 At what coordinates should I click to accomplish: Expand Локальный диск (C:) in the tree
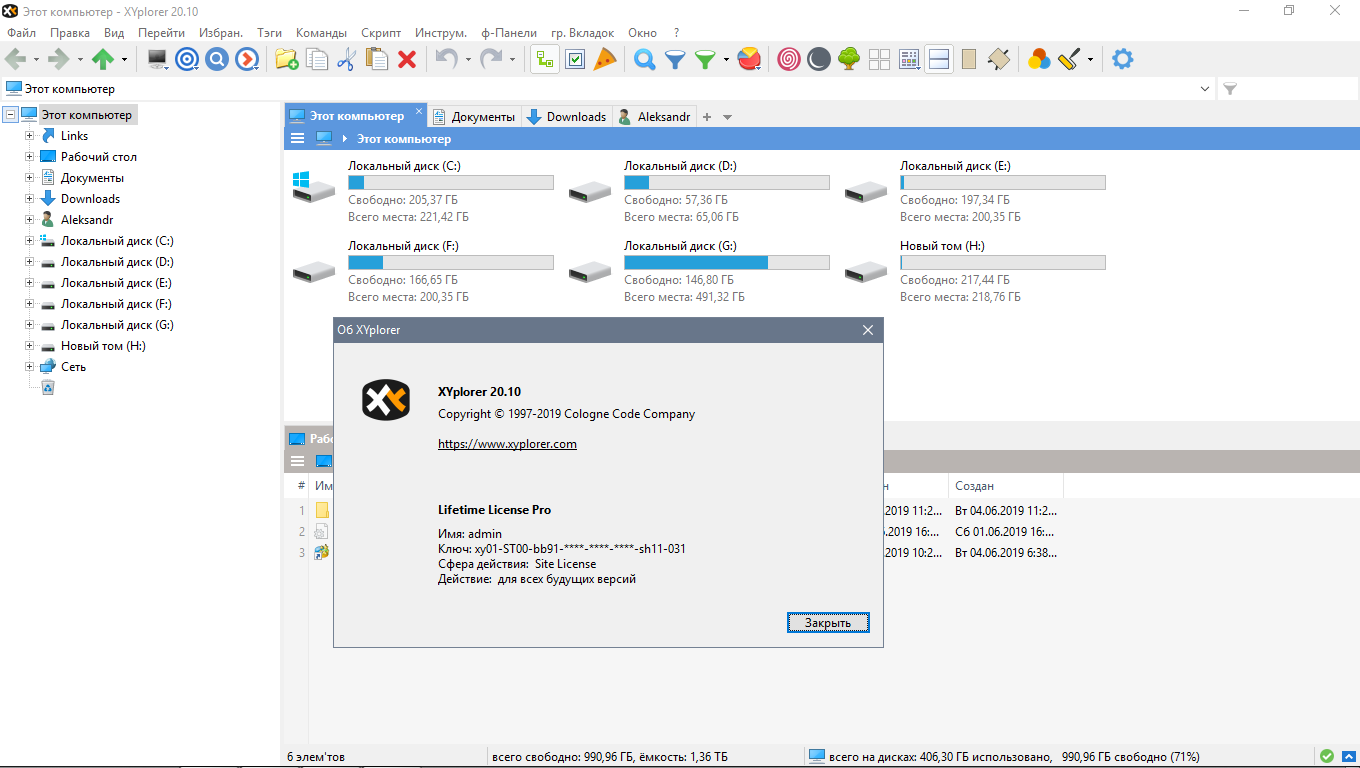coord(29,241)
